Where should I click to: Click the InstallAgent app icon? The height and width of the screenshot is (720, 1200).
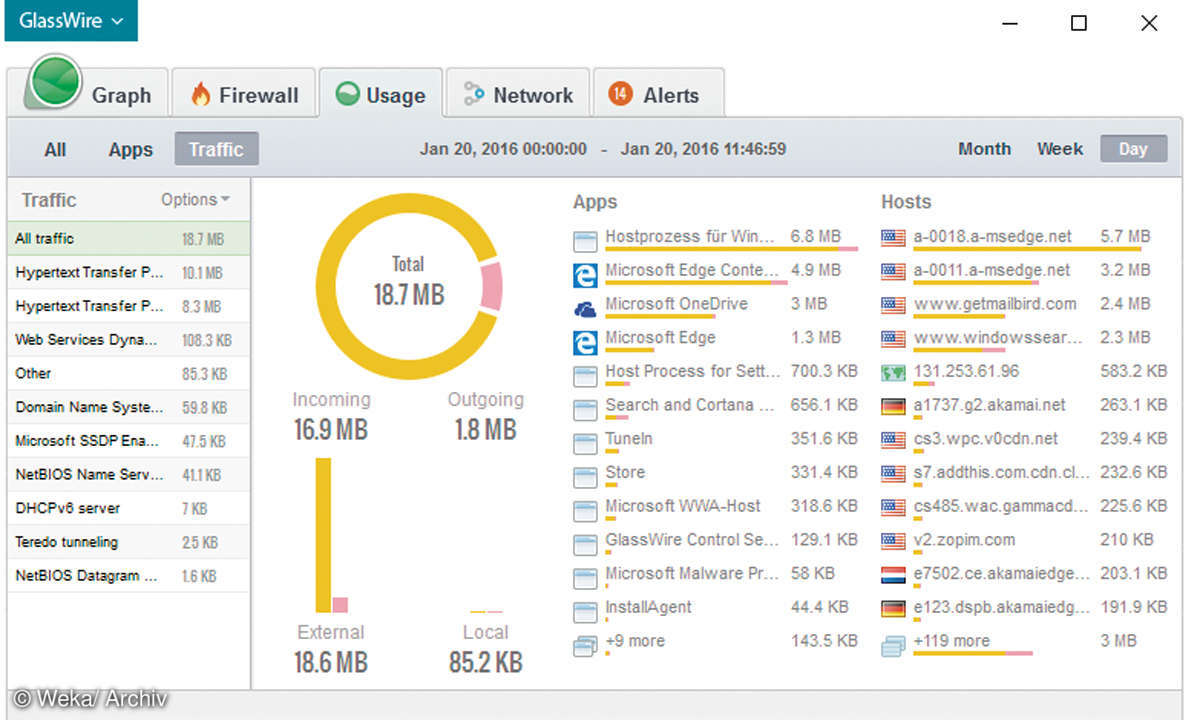click(x=585, y=612)
